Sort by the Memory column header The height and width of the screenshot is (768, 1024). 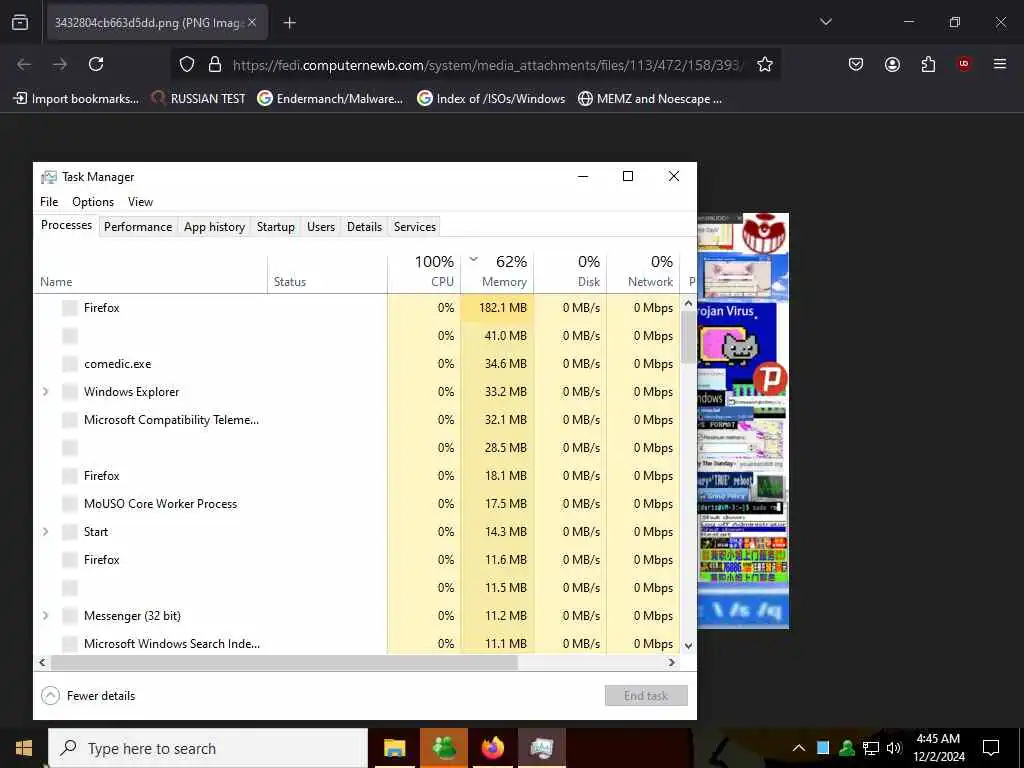[497, 272]
